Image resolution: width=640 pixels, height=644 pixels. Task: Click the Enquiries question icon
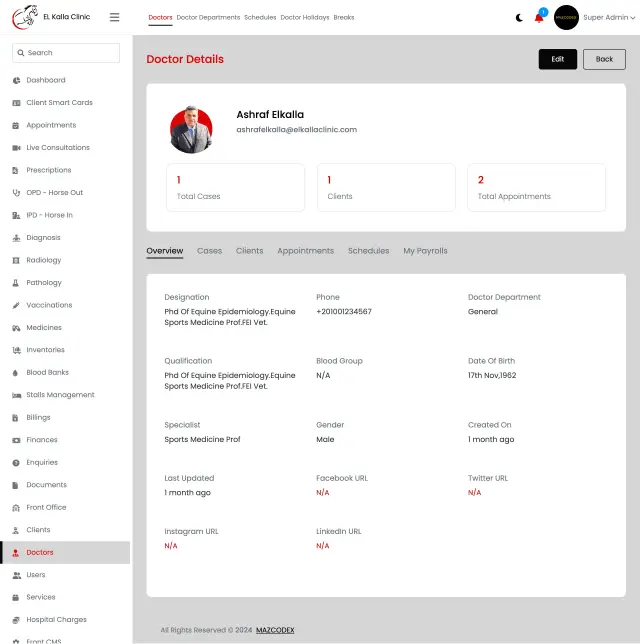point(16,463)
